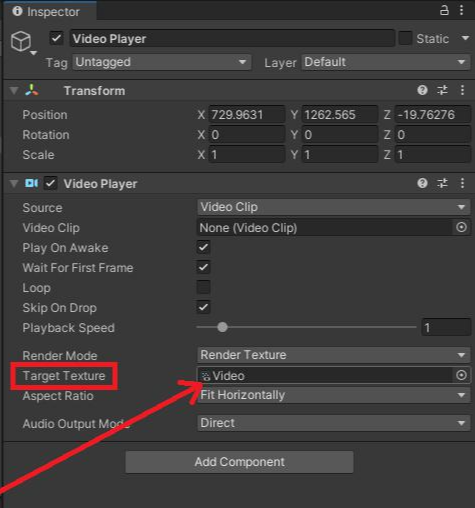
Task: Adjust the Playback Speed slider handle
Action: 222,327
